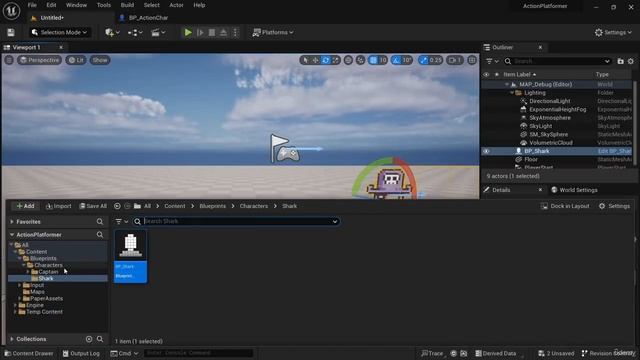Select the translate gizmo tool
Image resolution: width=640 pixels, height=360 pixels.
click(315, 60)
